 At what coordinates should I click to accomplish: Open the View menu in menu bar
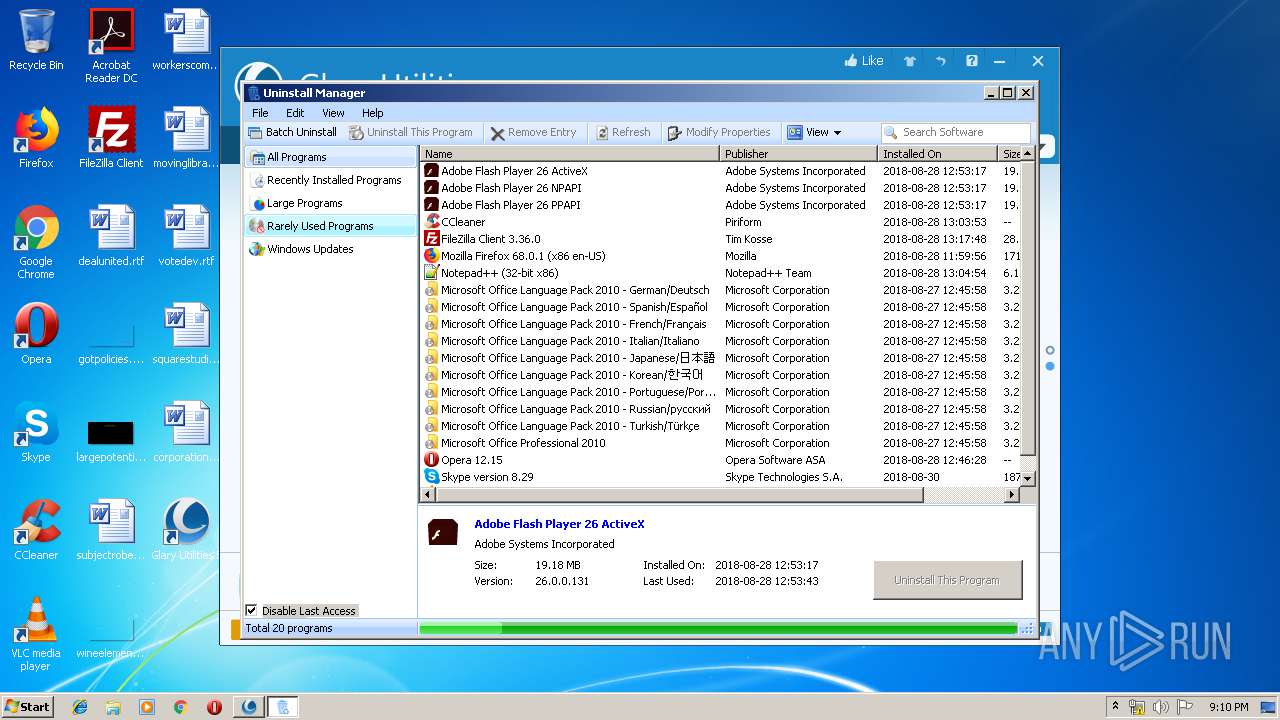click(333, 113)
